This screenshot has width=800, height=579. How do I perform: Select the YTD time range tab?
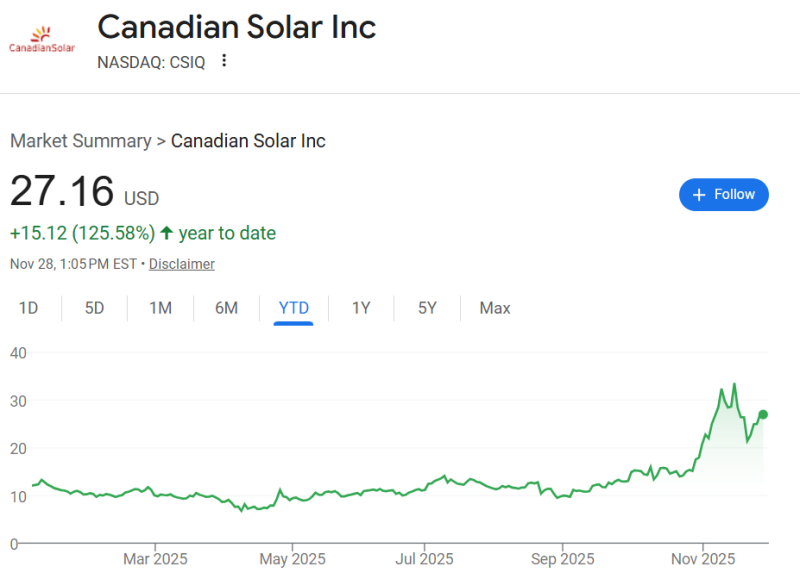[294, 308]
